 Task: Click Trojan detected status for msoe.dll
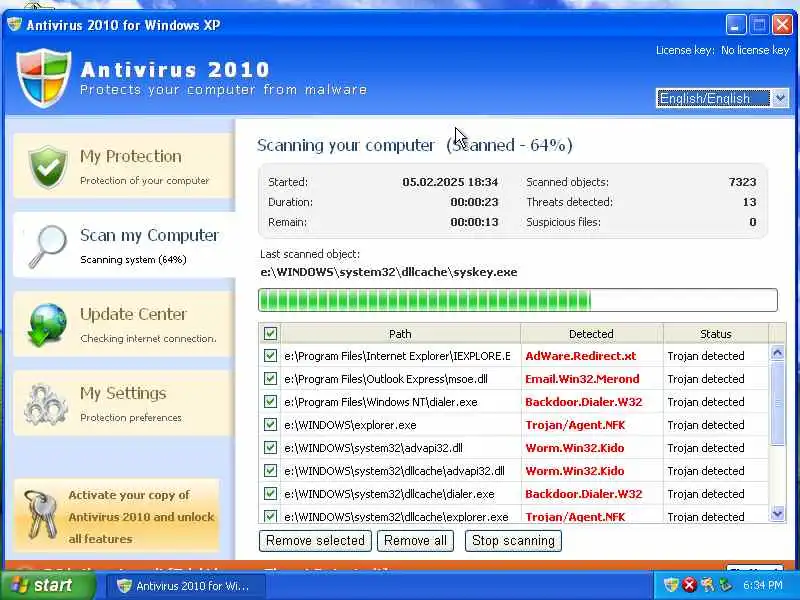point(706,379)
